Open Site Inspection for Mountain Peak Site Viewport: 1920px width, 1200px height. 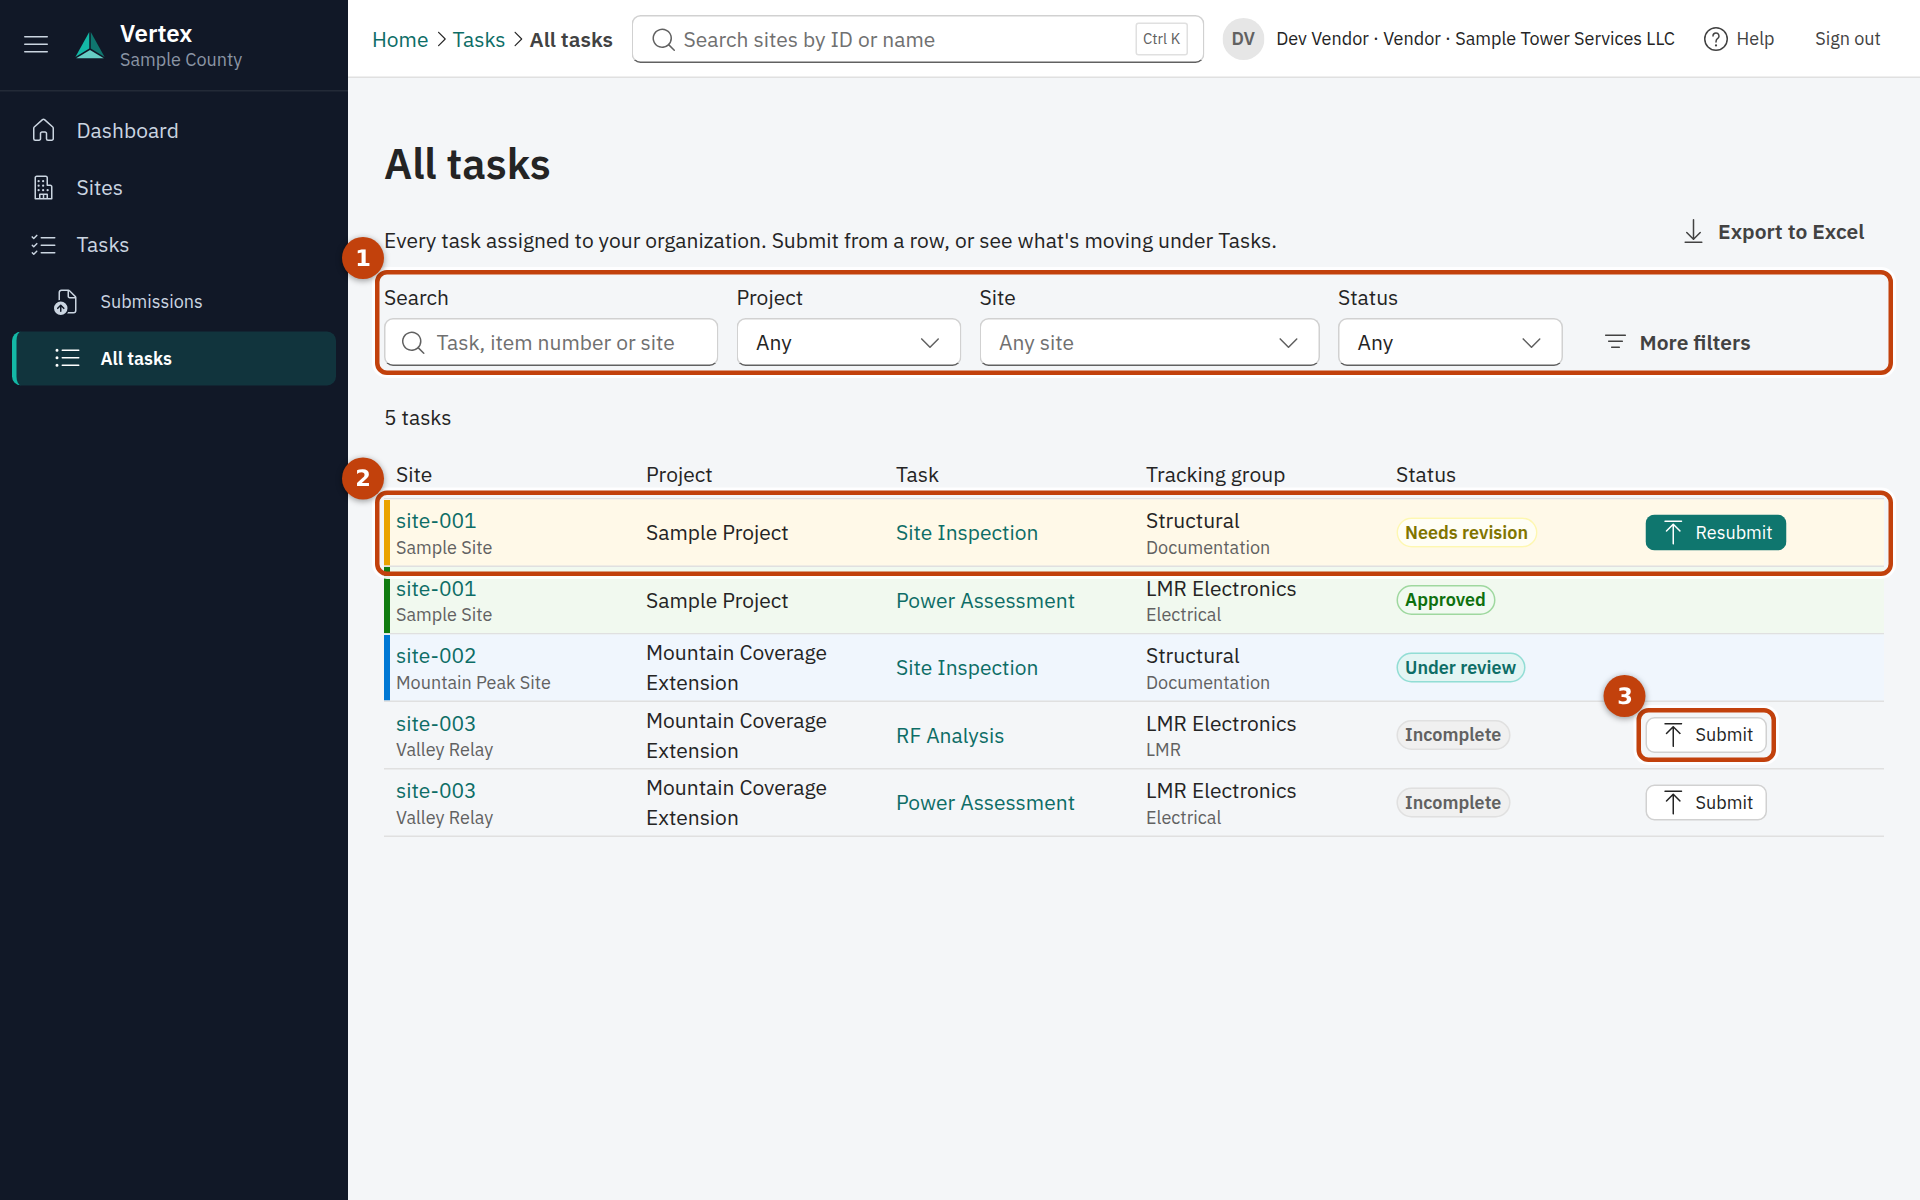[x=966, y=668]
